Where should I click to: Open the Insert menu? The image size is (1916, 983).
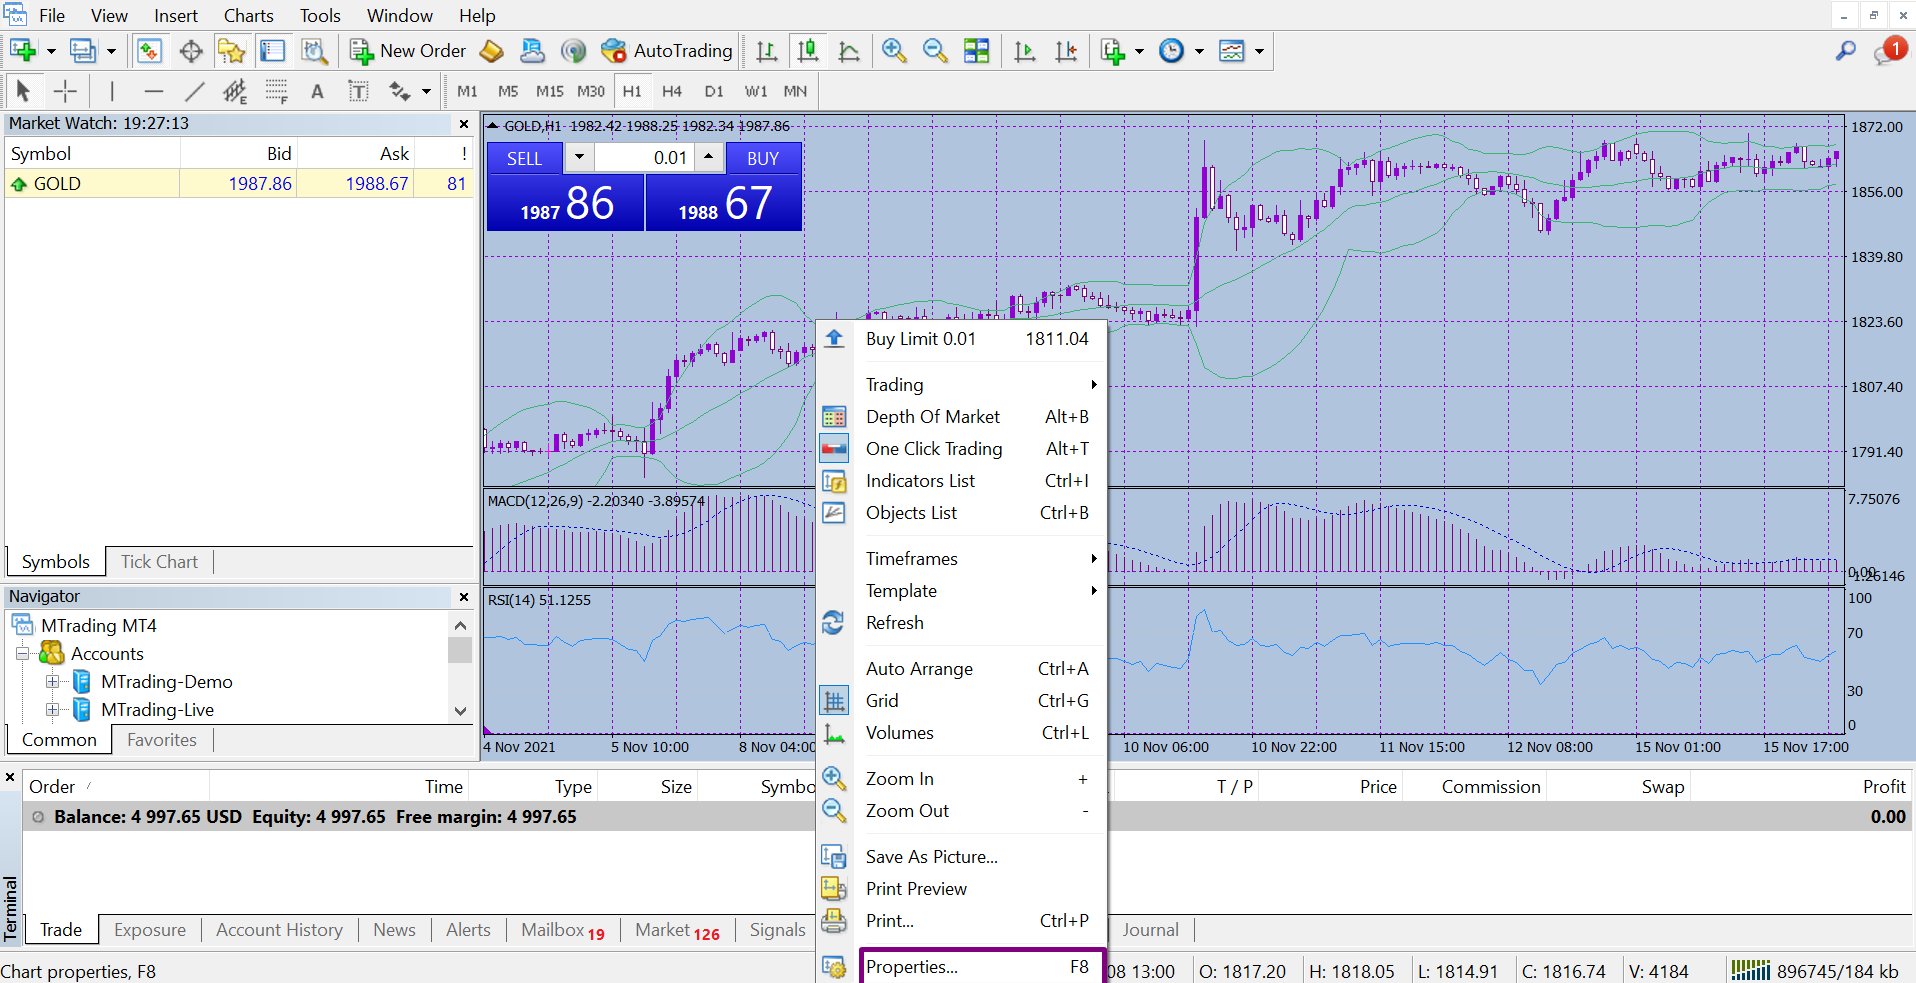(x=176, y=16)
